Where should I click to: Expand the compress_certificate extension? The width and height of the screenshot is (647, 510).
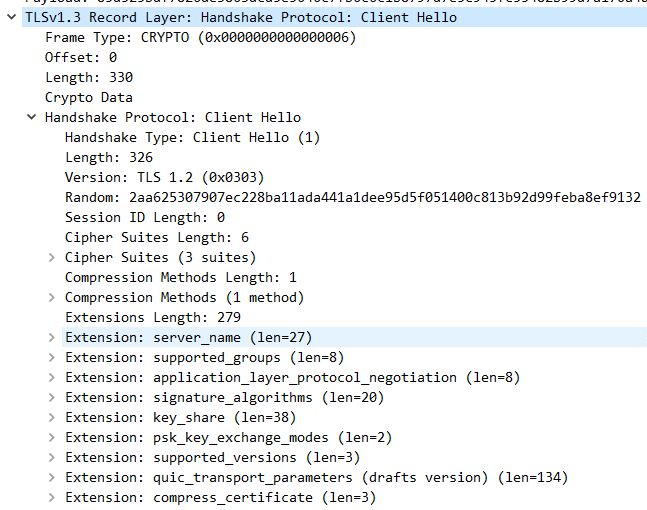click(52, 498)
